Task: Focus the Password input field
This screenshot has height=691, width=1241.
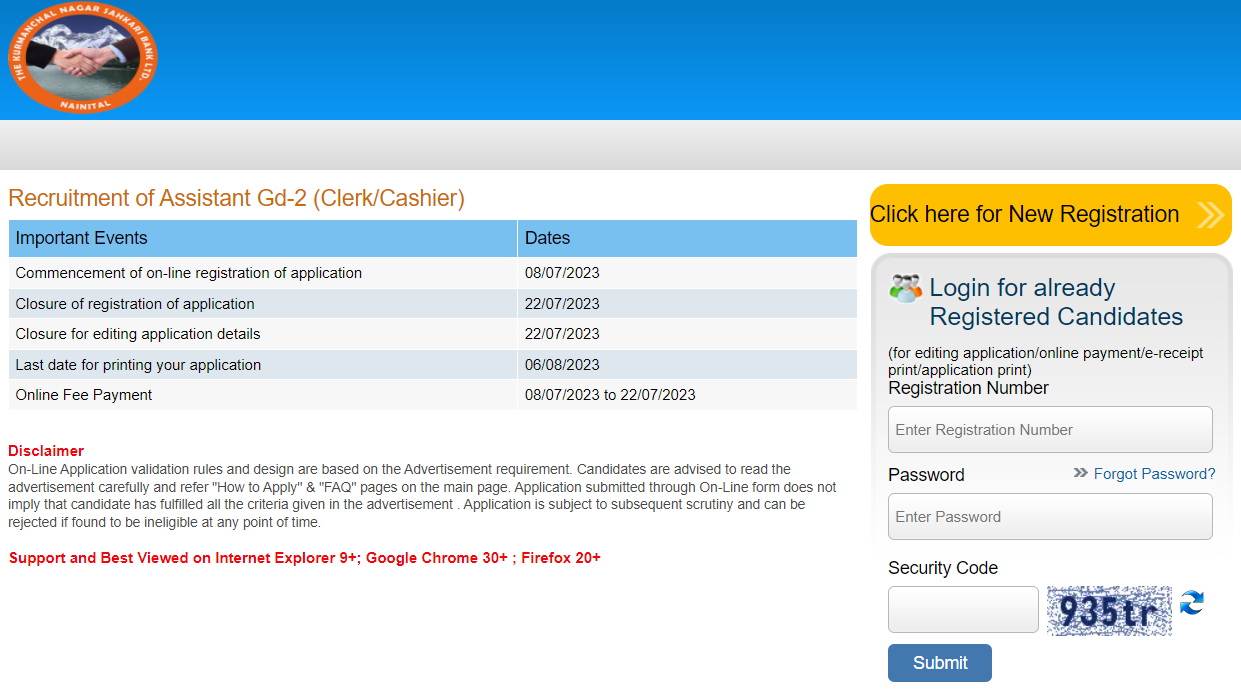Action: (x=1050, y=517)
